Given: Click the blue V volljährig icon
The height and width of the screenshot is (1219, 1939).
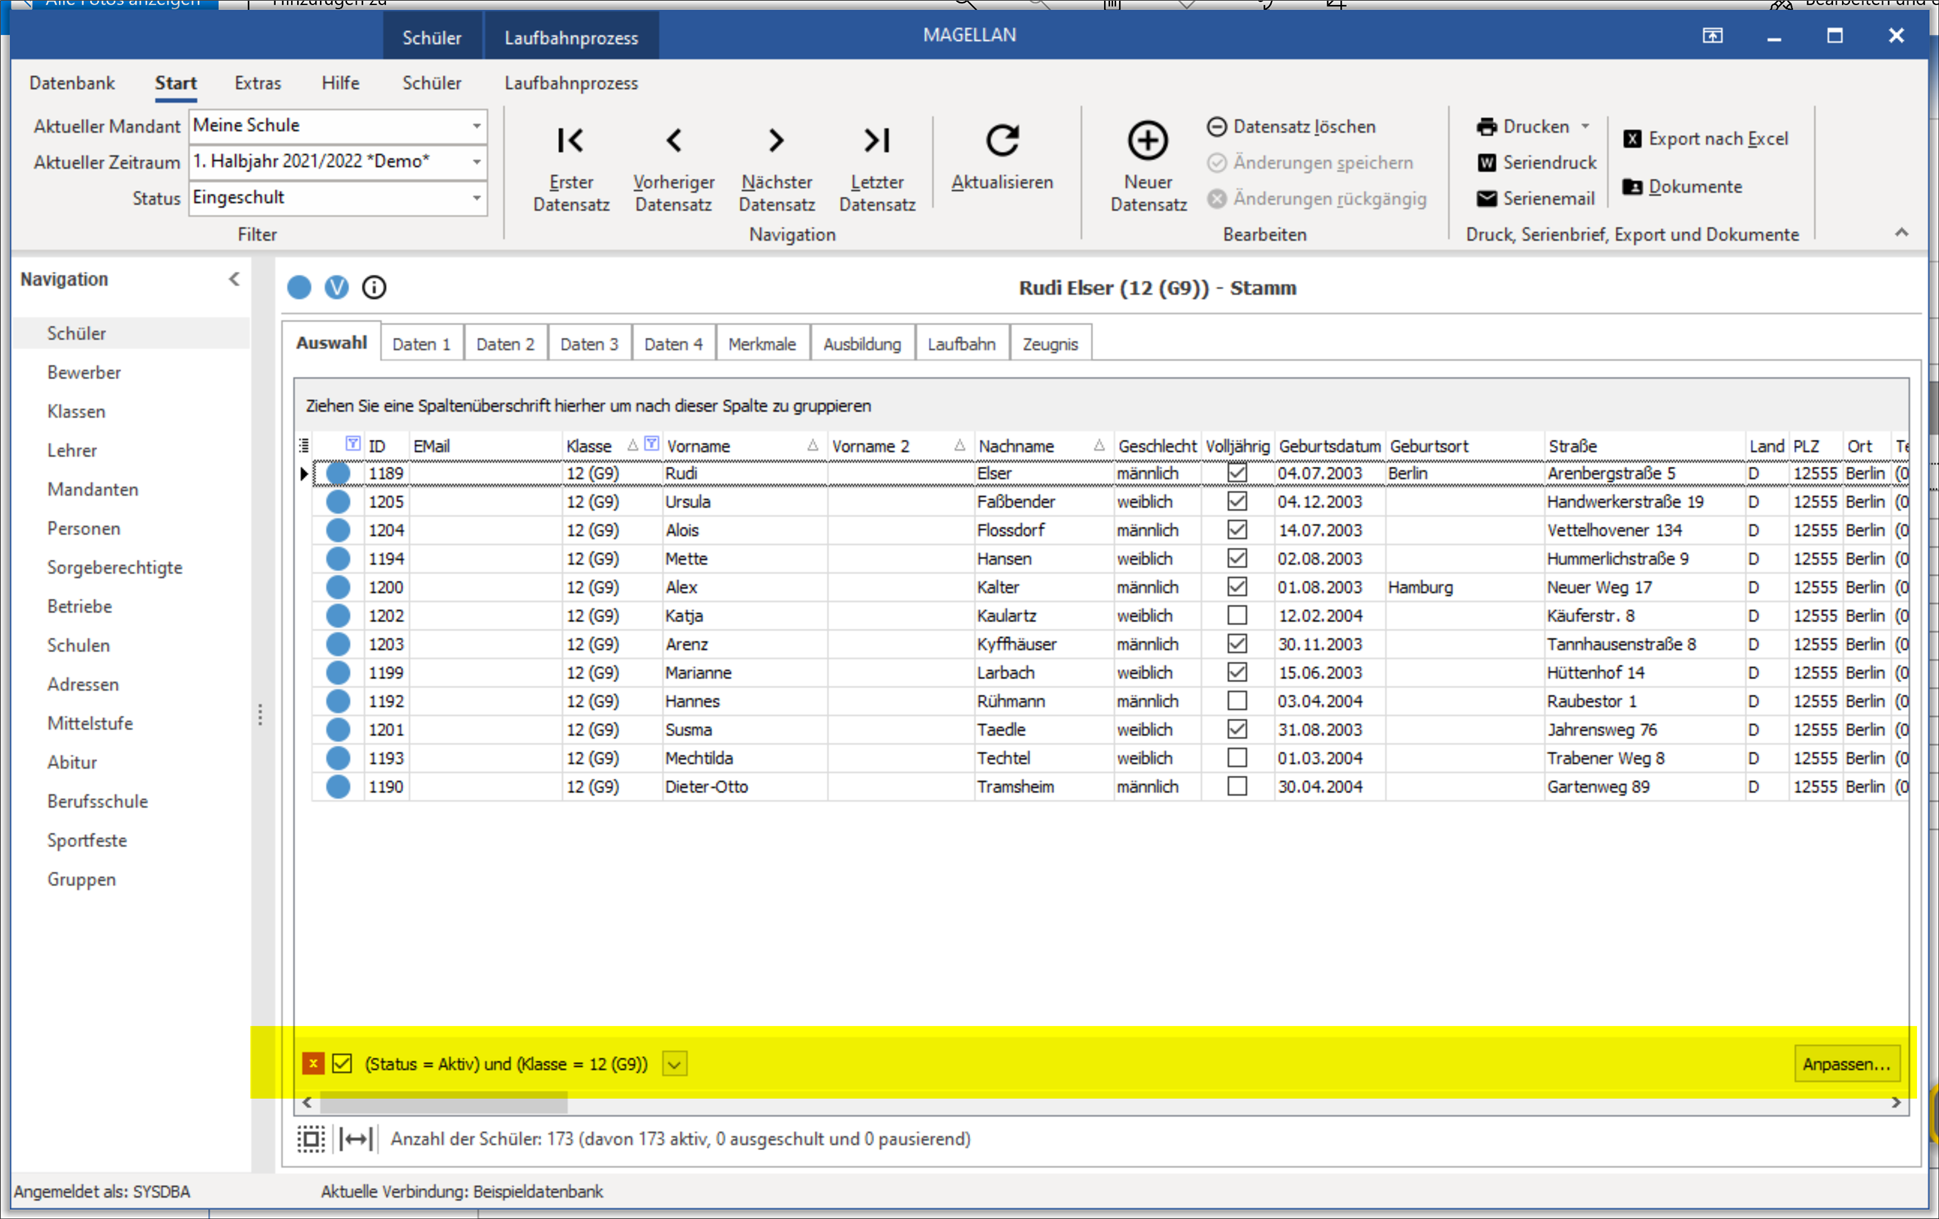Looking at the screenshot, I should [x=337, y=288].
